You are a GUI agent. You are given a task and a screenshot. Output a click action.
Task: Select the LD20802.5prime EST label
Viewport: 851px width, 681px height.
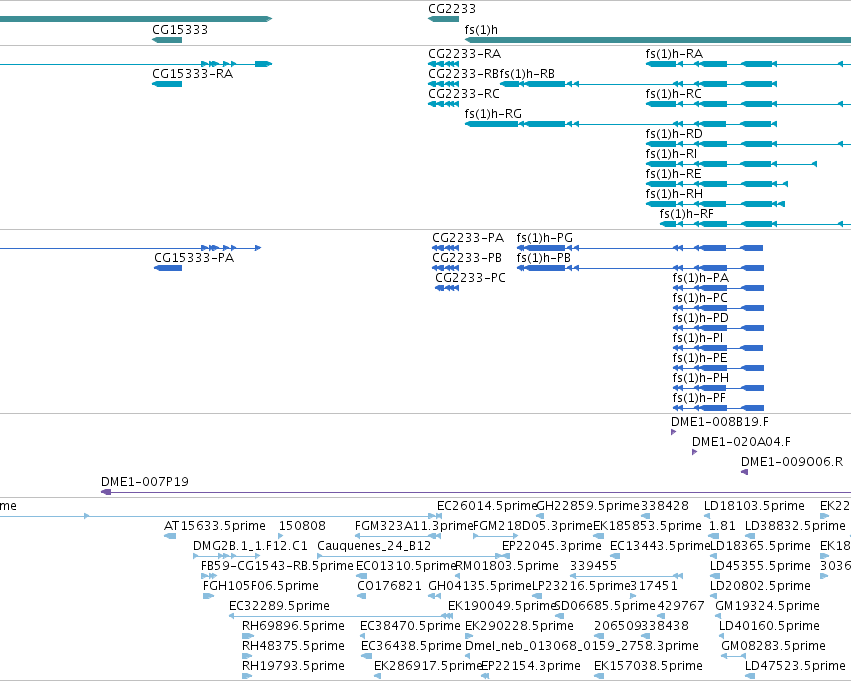pyautogui.click(x=760, y=586)
